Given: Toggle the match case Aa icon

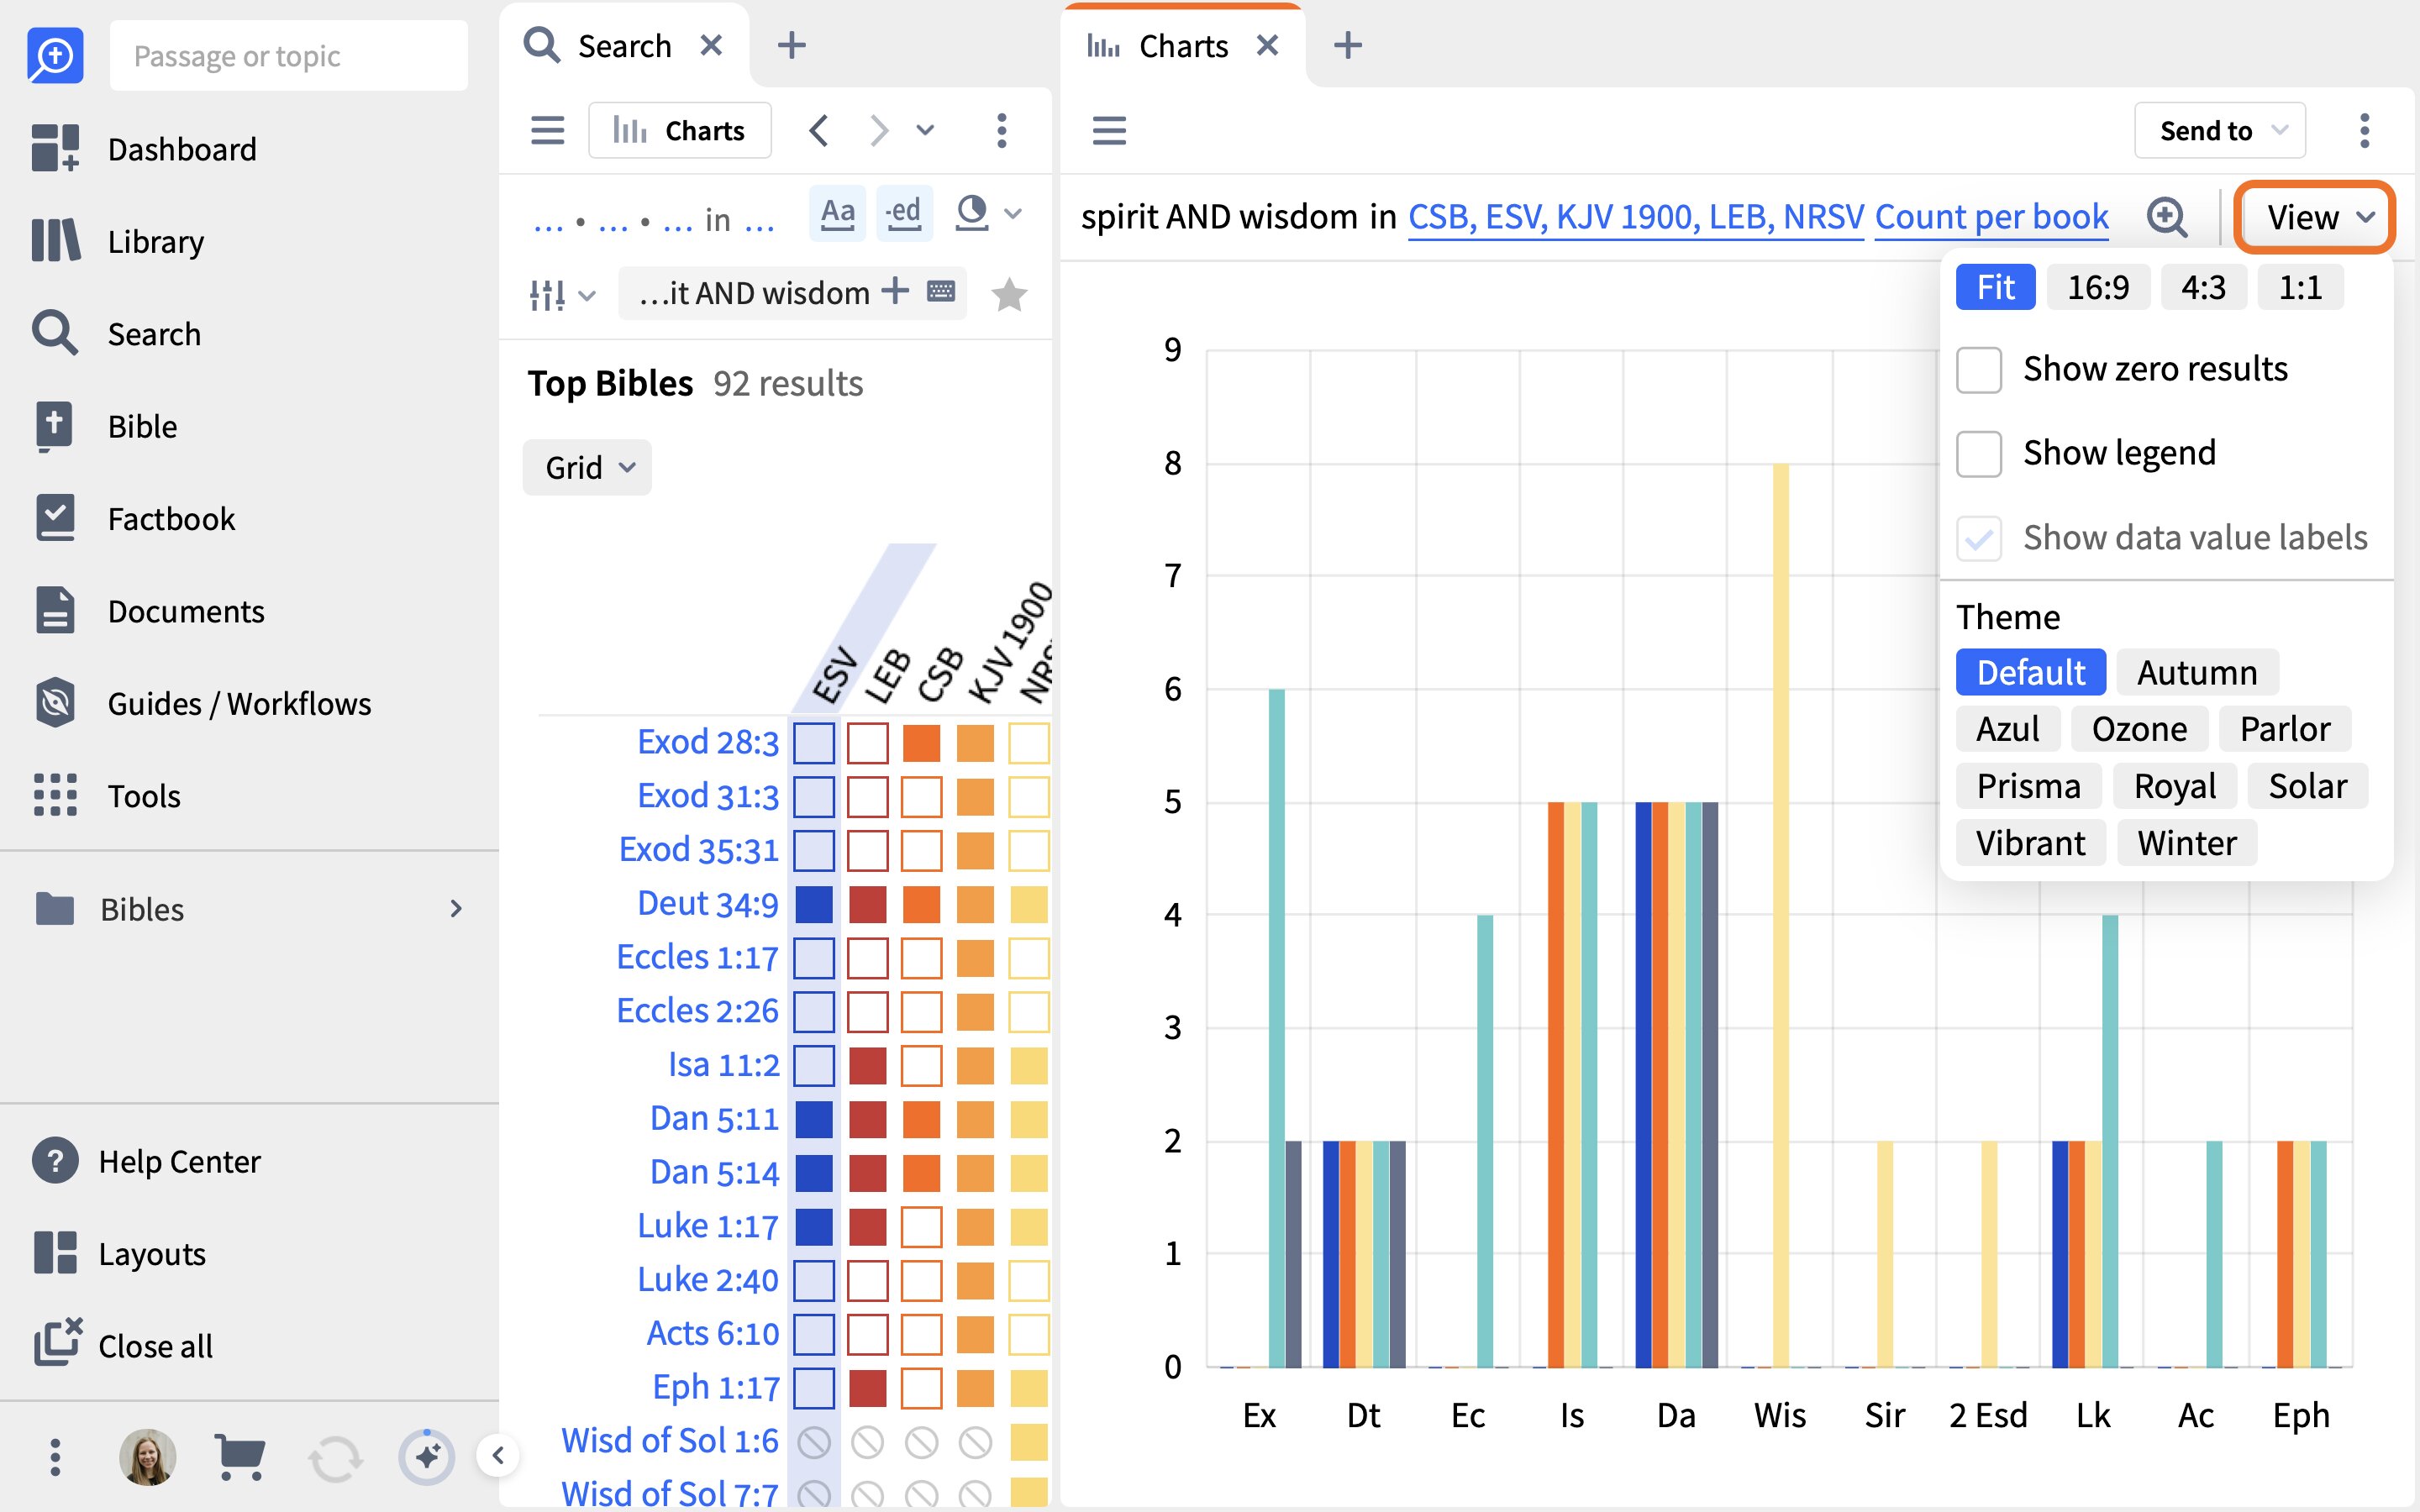Looking at the screenshot, I should coord(838,212).
